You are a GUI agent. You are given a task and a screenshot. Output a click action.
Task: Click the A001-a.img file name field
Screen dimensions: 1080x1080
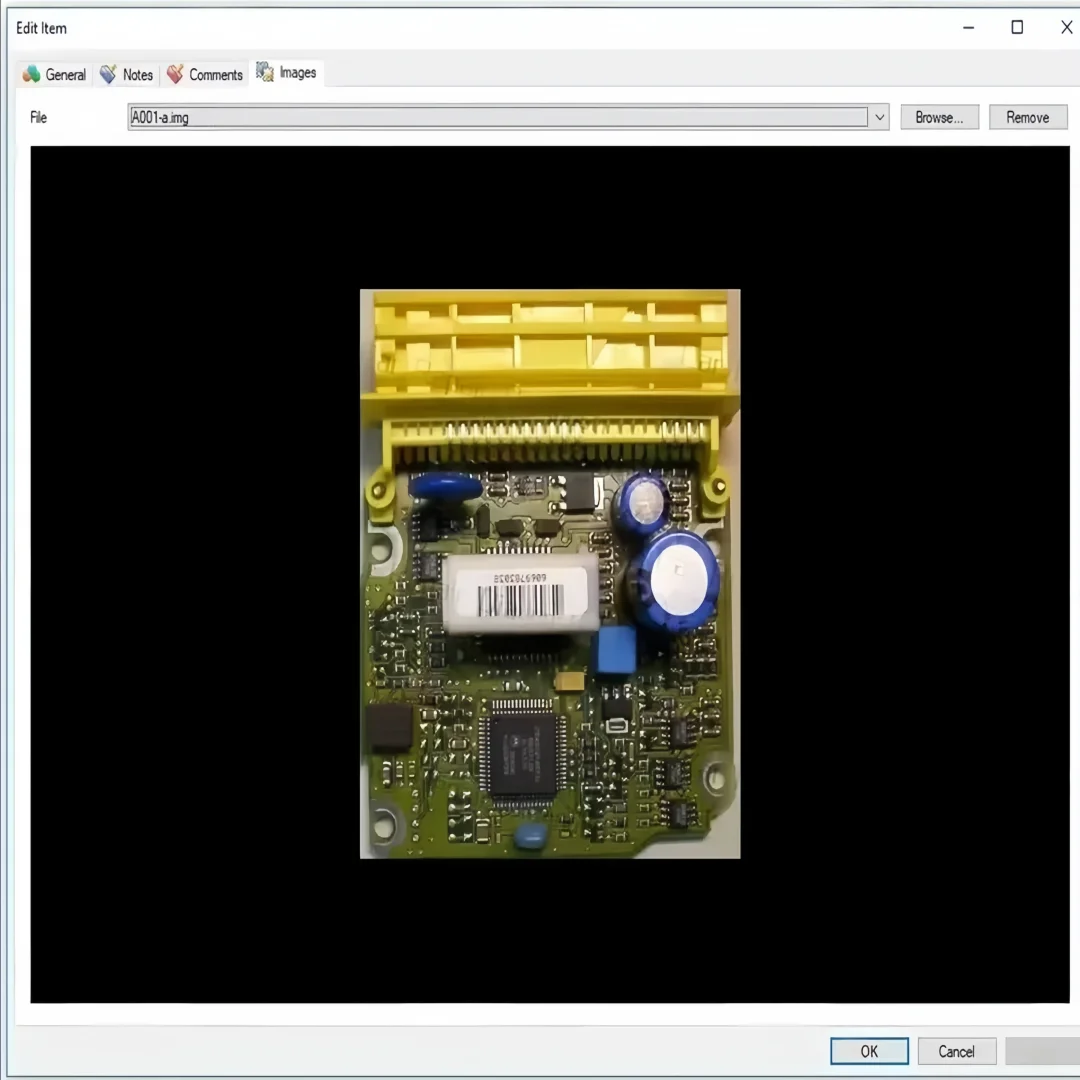tap(498, 117)
